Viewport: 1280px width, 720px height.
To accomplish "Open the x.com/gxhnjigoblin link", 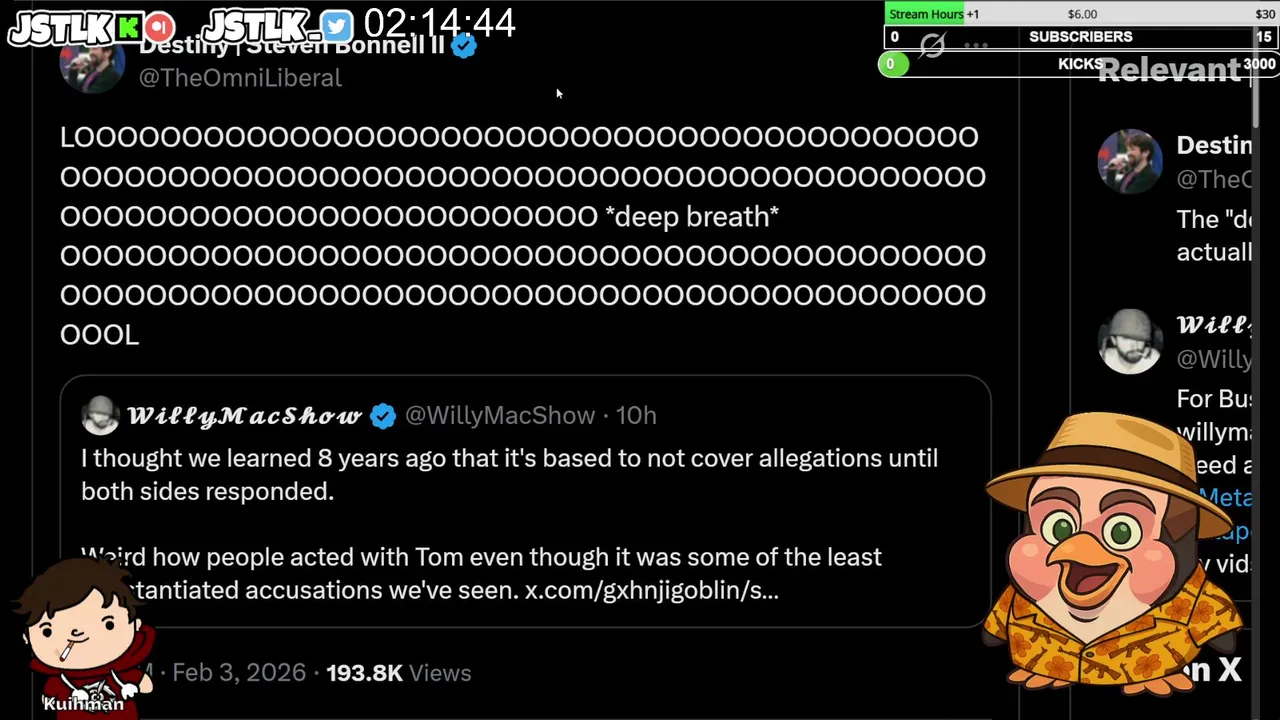I will tap(651, 590).
